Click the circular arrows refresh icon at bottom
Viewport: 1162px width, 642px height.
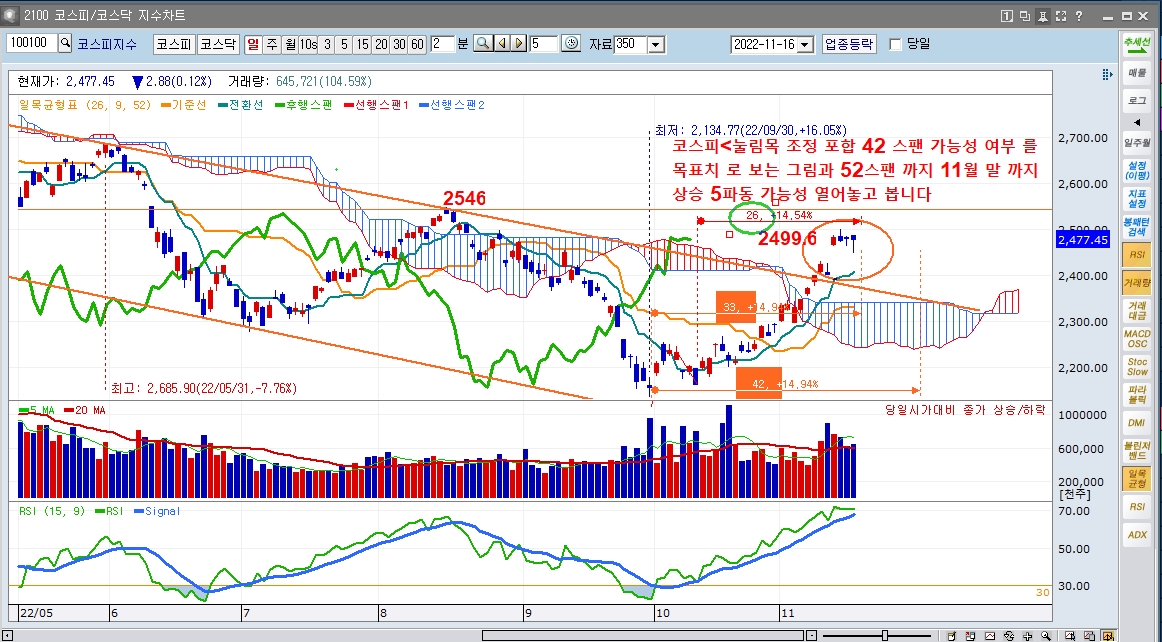click(x=1009, y=635)
